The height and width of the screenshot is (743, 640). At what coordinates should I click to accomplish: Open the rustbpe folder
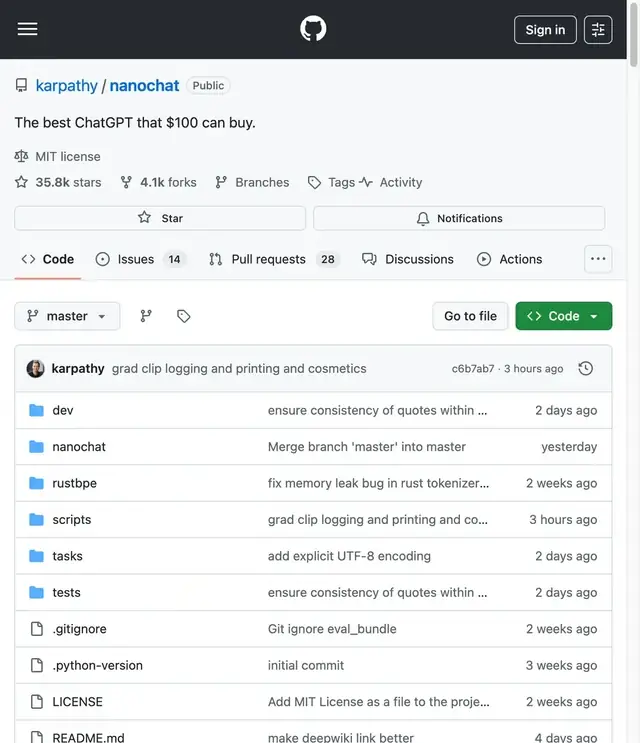tap(74, 483)
